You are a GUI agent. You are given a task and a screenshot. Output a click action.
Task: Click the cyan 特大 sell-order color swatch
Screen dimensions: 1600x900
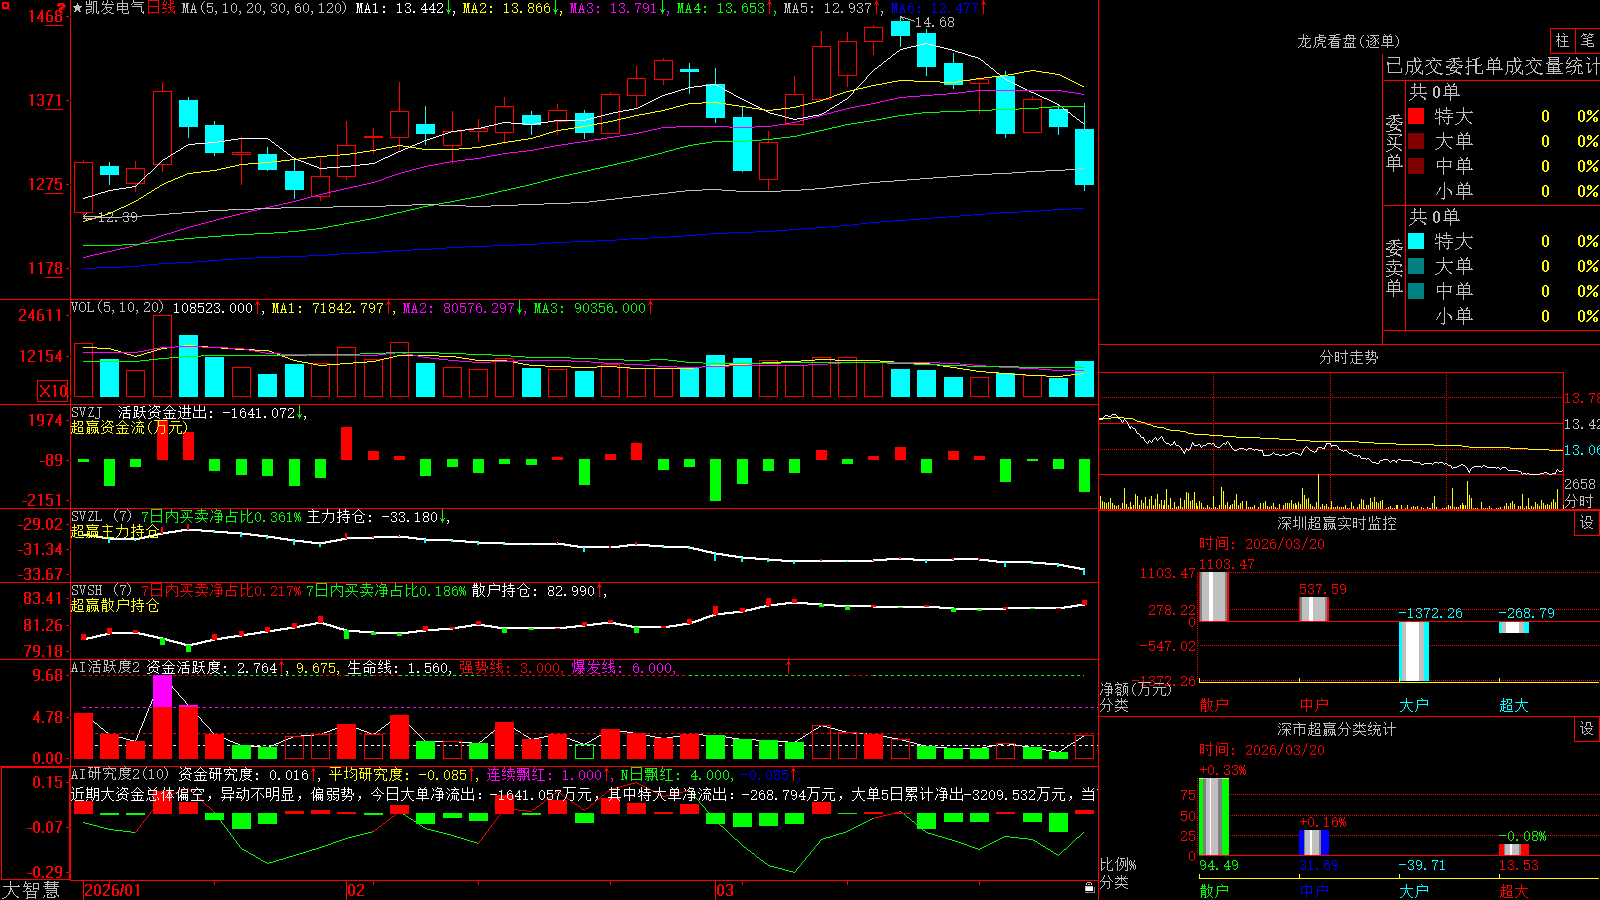pos(1416,241)
